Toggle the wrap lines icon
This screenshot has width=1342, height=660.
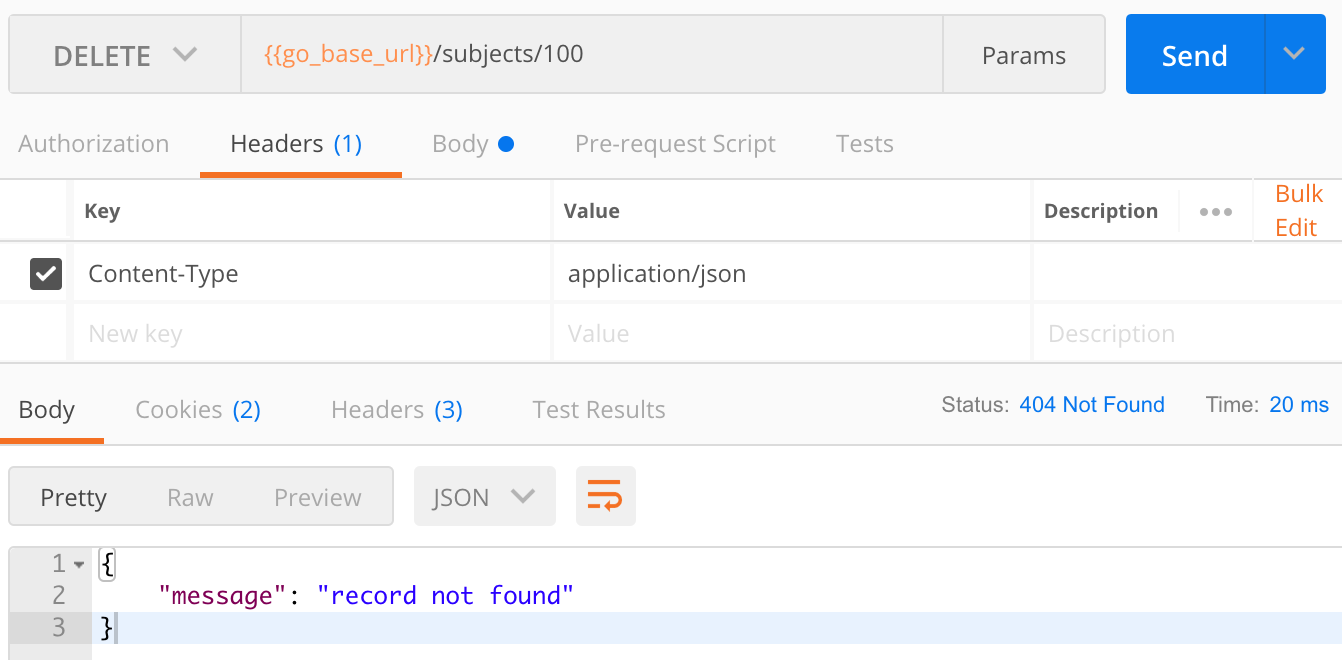(605, 497)
